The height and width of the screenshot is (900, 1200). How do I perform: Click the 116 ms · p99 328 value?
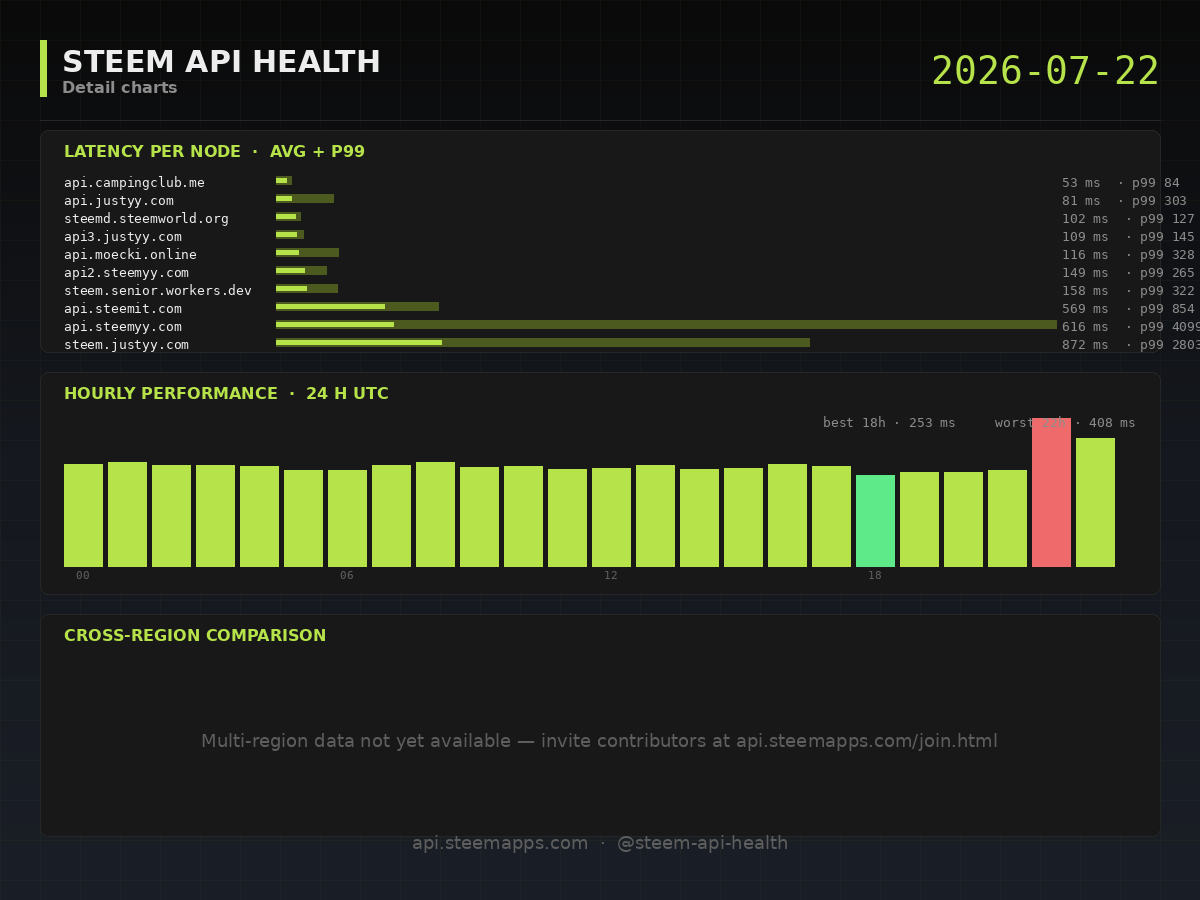[1129, 255]
